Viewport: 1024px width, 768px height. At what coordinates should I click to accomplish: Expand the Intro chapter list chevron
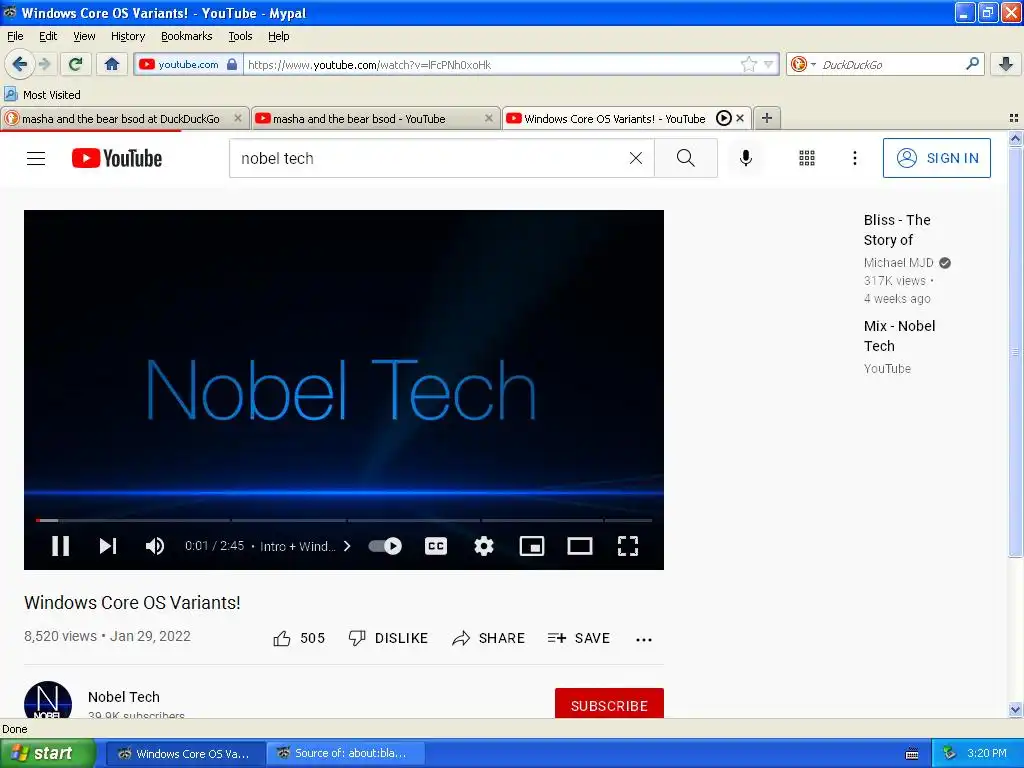347,546
